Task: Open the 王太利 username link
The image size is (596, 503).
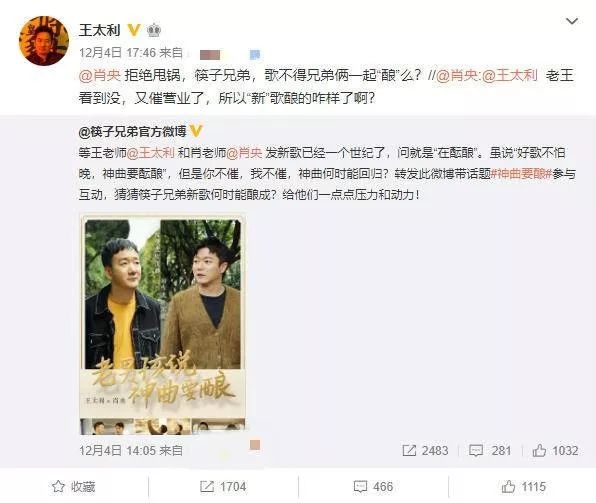Action: (x=100, y=30)
